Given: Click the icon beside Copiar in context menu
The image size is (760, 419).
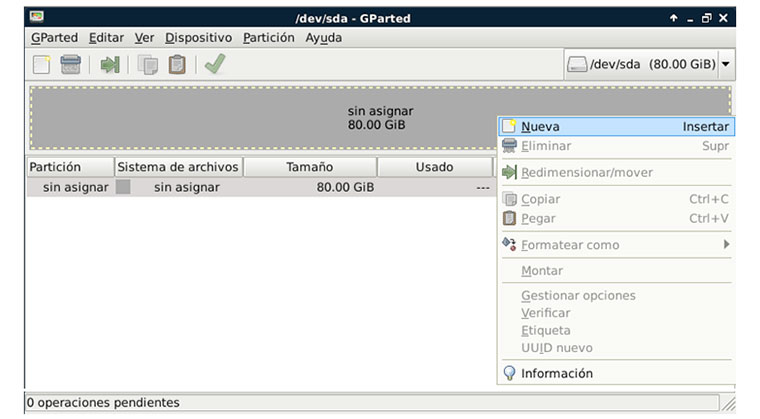Looking at the screenshot, I should [x=509, y=199].
